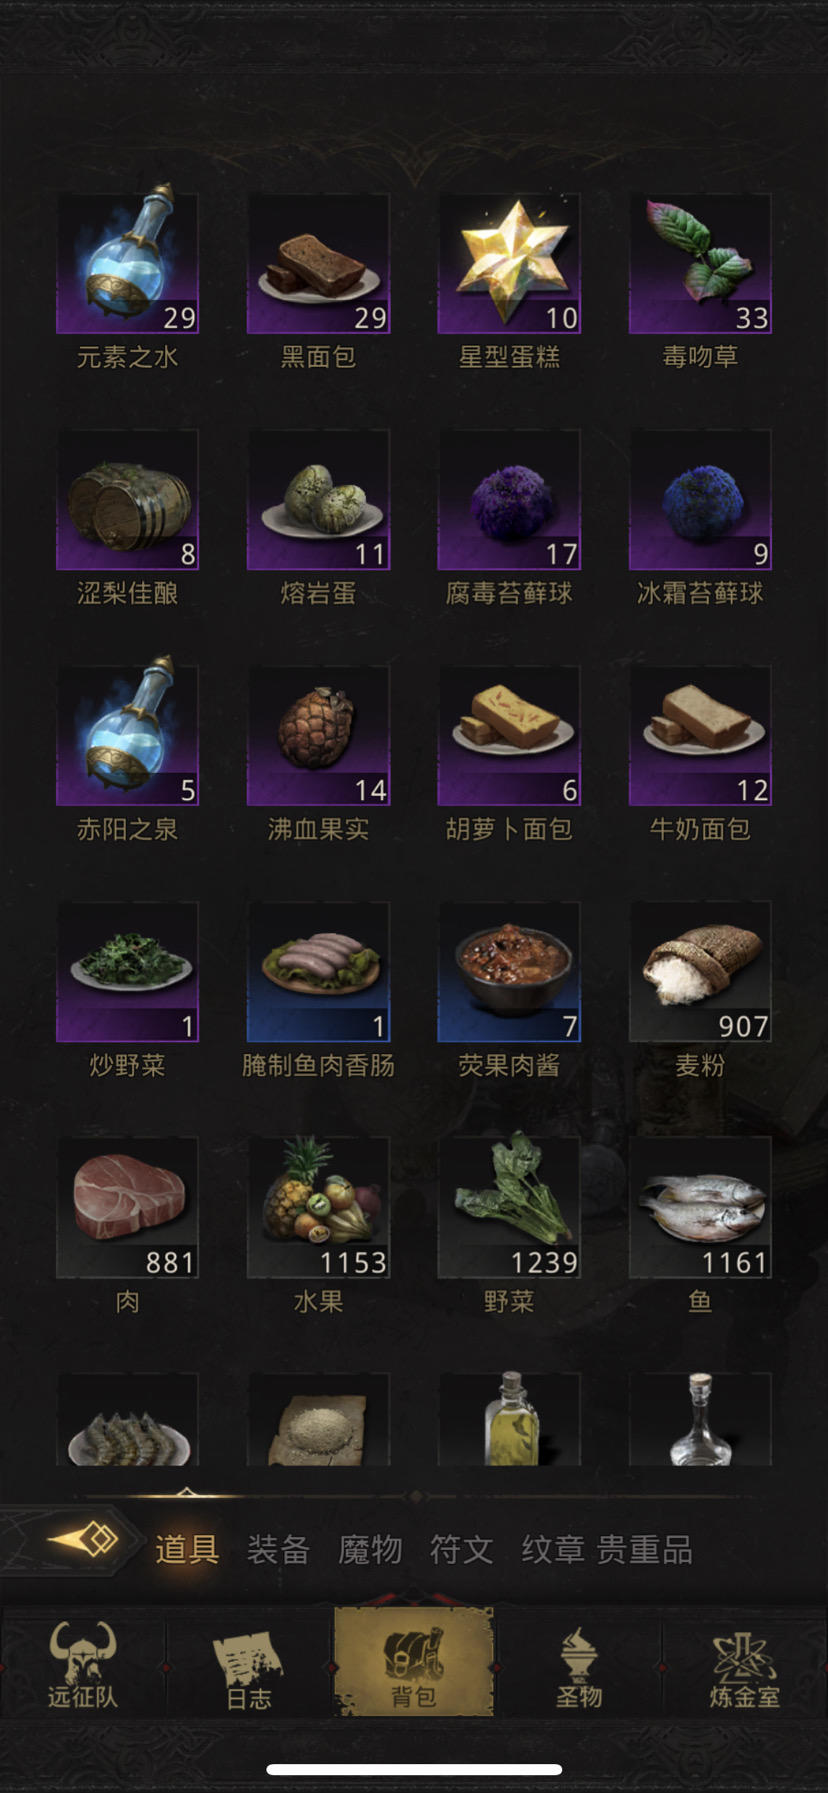Choose the 水果 fruit pile item
Image resolution: width=828 pixels, height=1793 pixels.
coord(318,1208)
